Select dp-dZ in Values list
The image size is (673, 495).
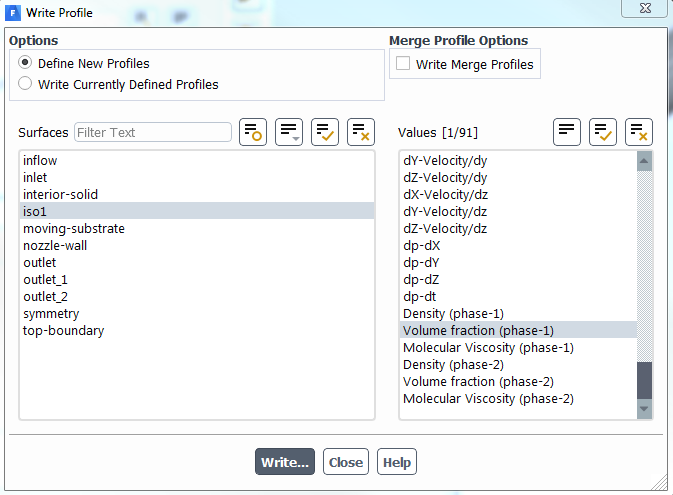pyautogui.click(x=518, y=279)
